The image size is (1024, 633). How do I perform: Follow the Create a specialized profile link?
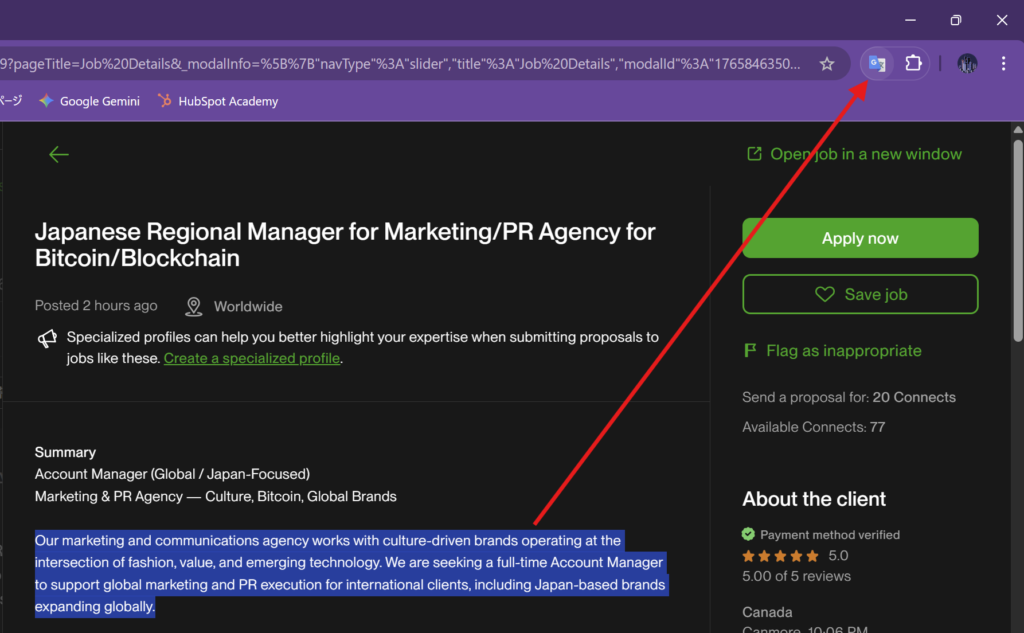[252, 359]
